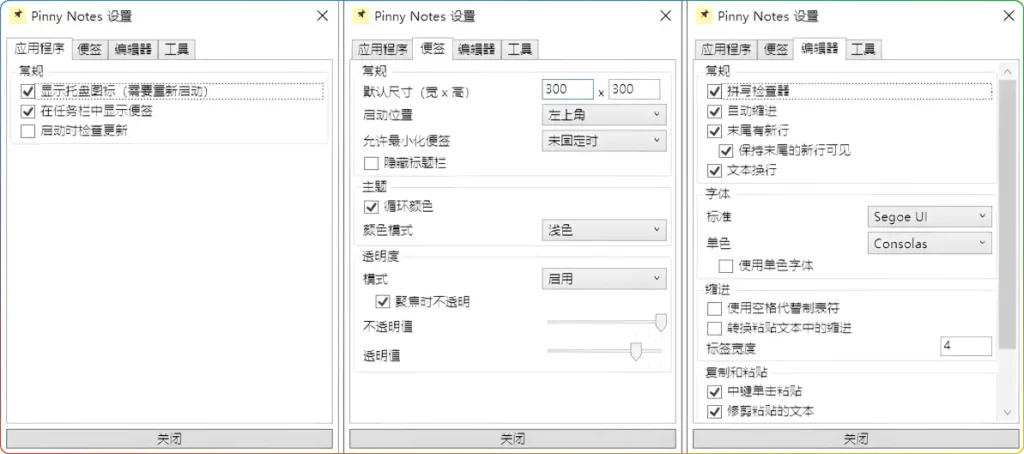Viewport: 1024px width, 454px height.
Task: Click the 透明值 slider handle
Action: (x=636, y=351)
